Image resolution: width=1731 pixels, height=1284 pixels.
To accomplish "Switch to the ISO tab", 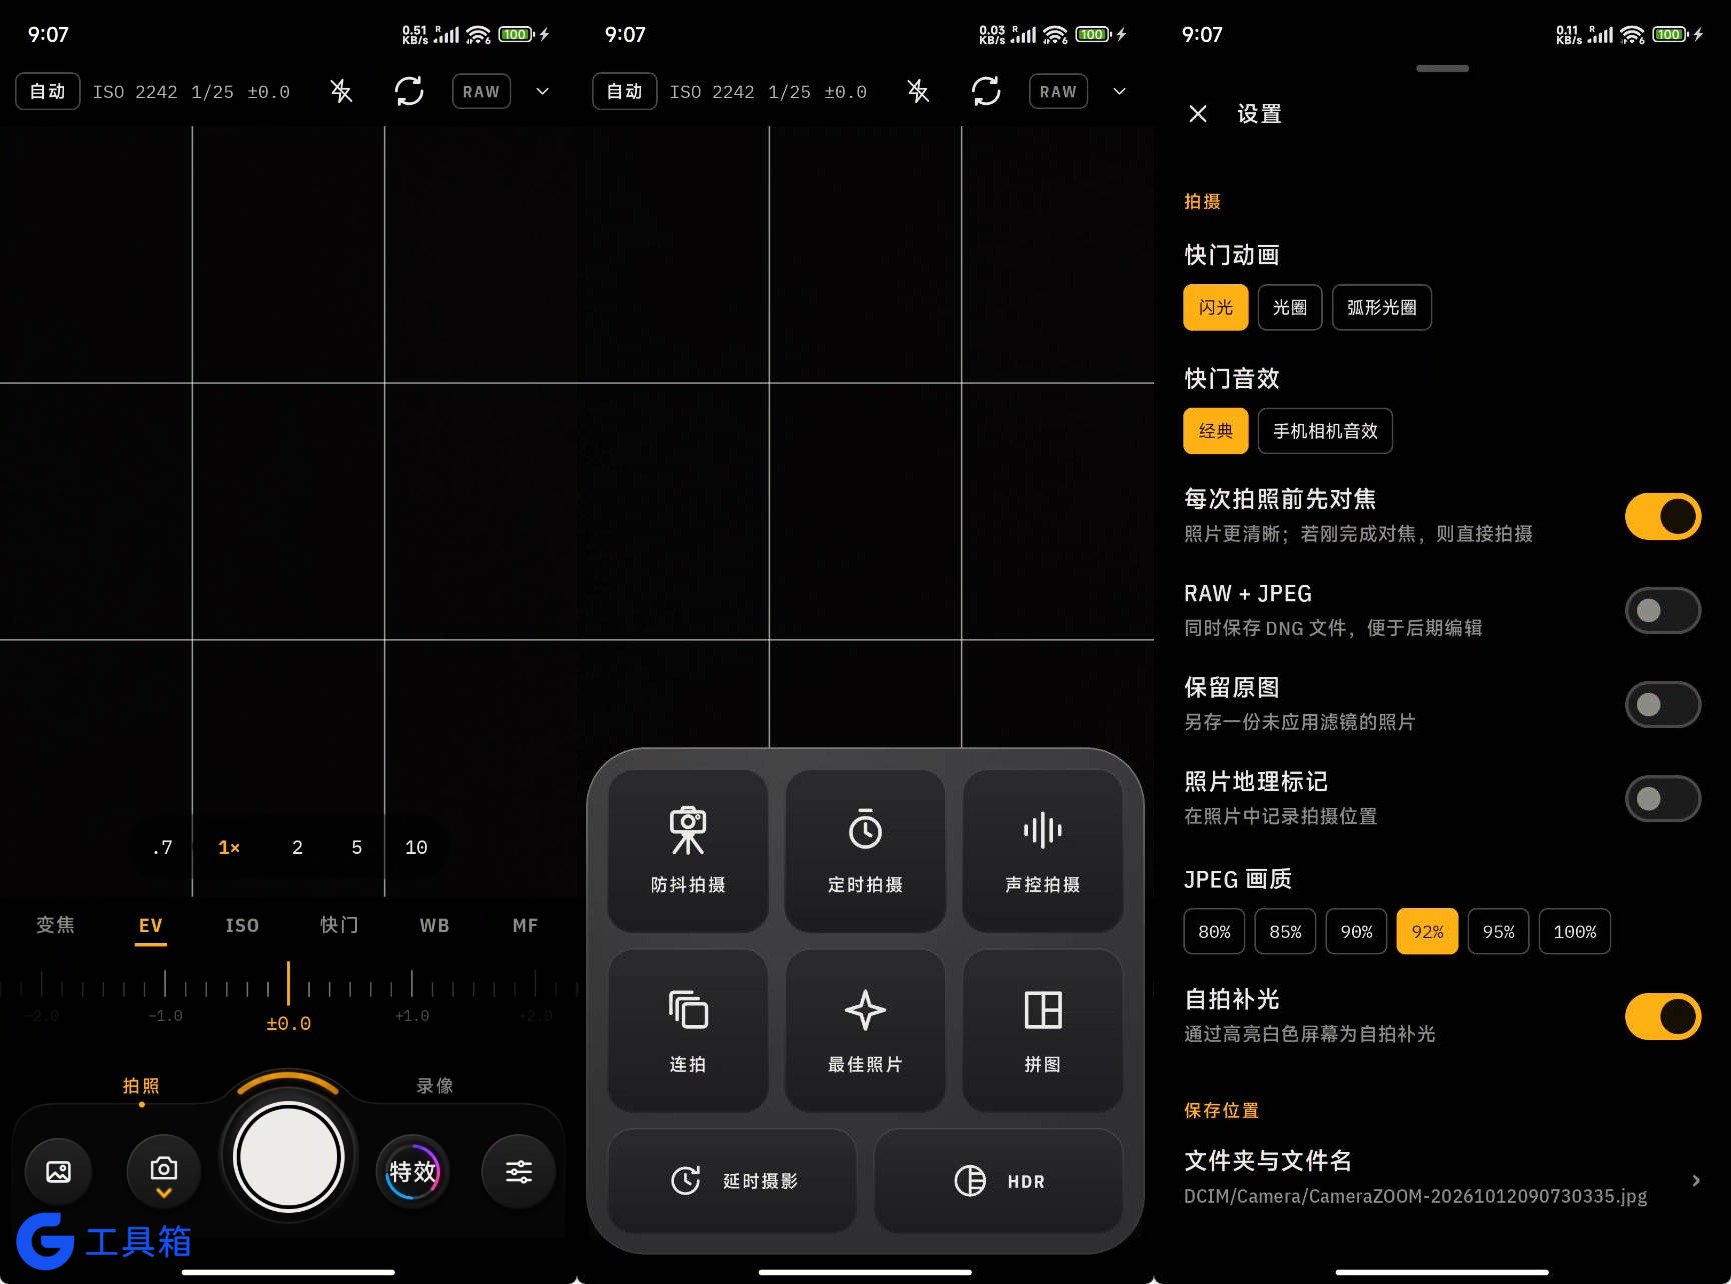I will [x=242, y=925].
